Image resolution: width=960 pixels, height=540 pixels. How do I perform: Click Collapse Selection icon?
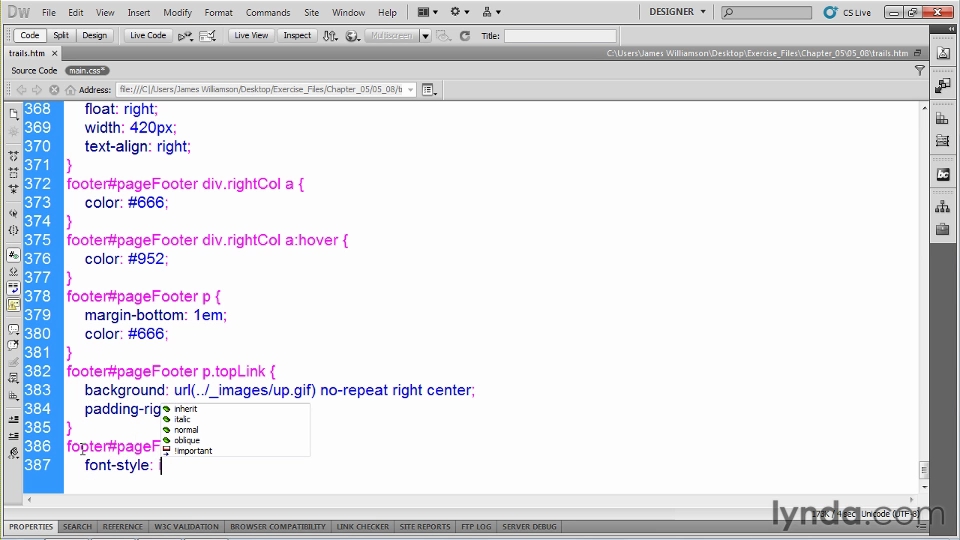pos(13,173)
